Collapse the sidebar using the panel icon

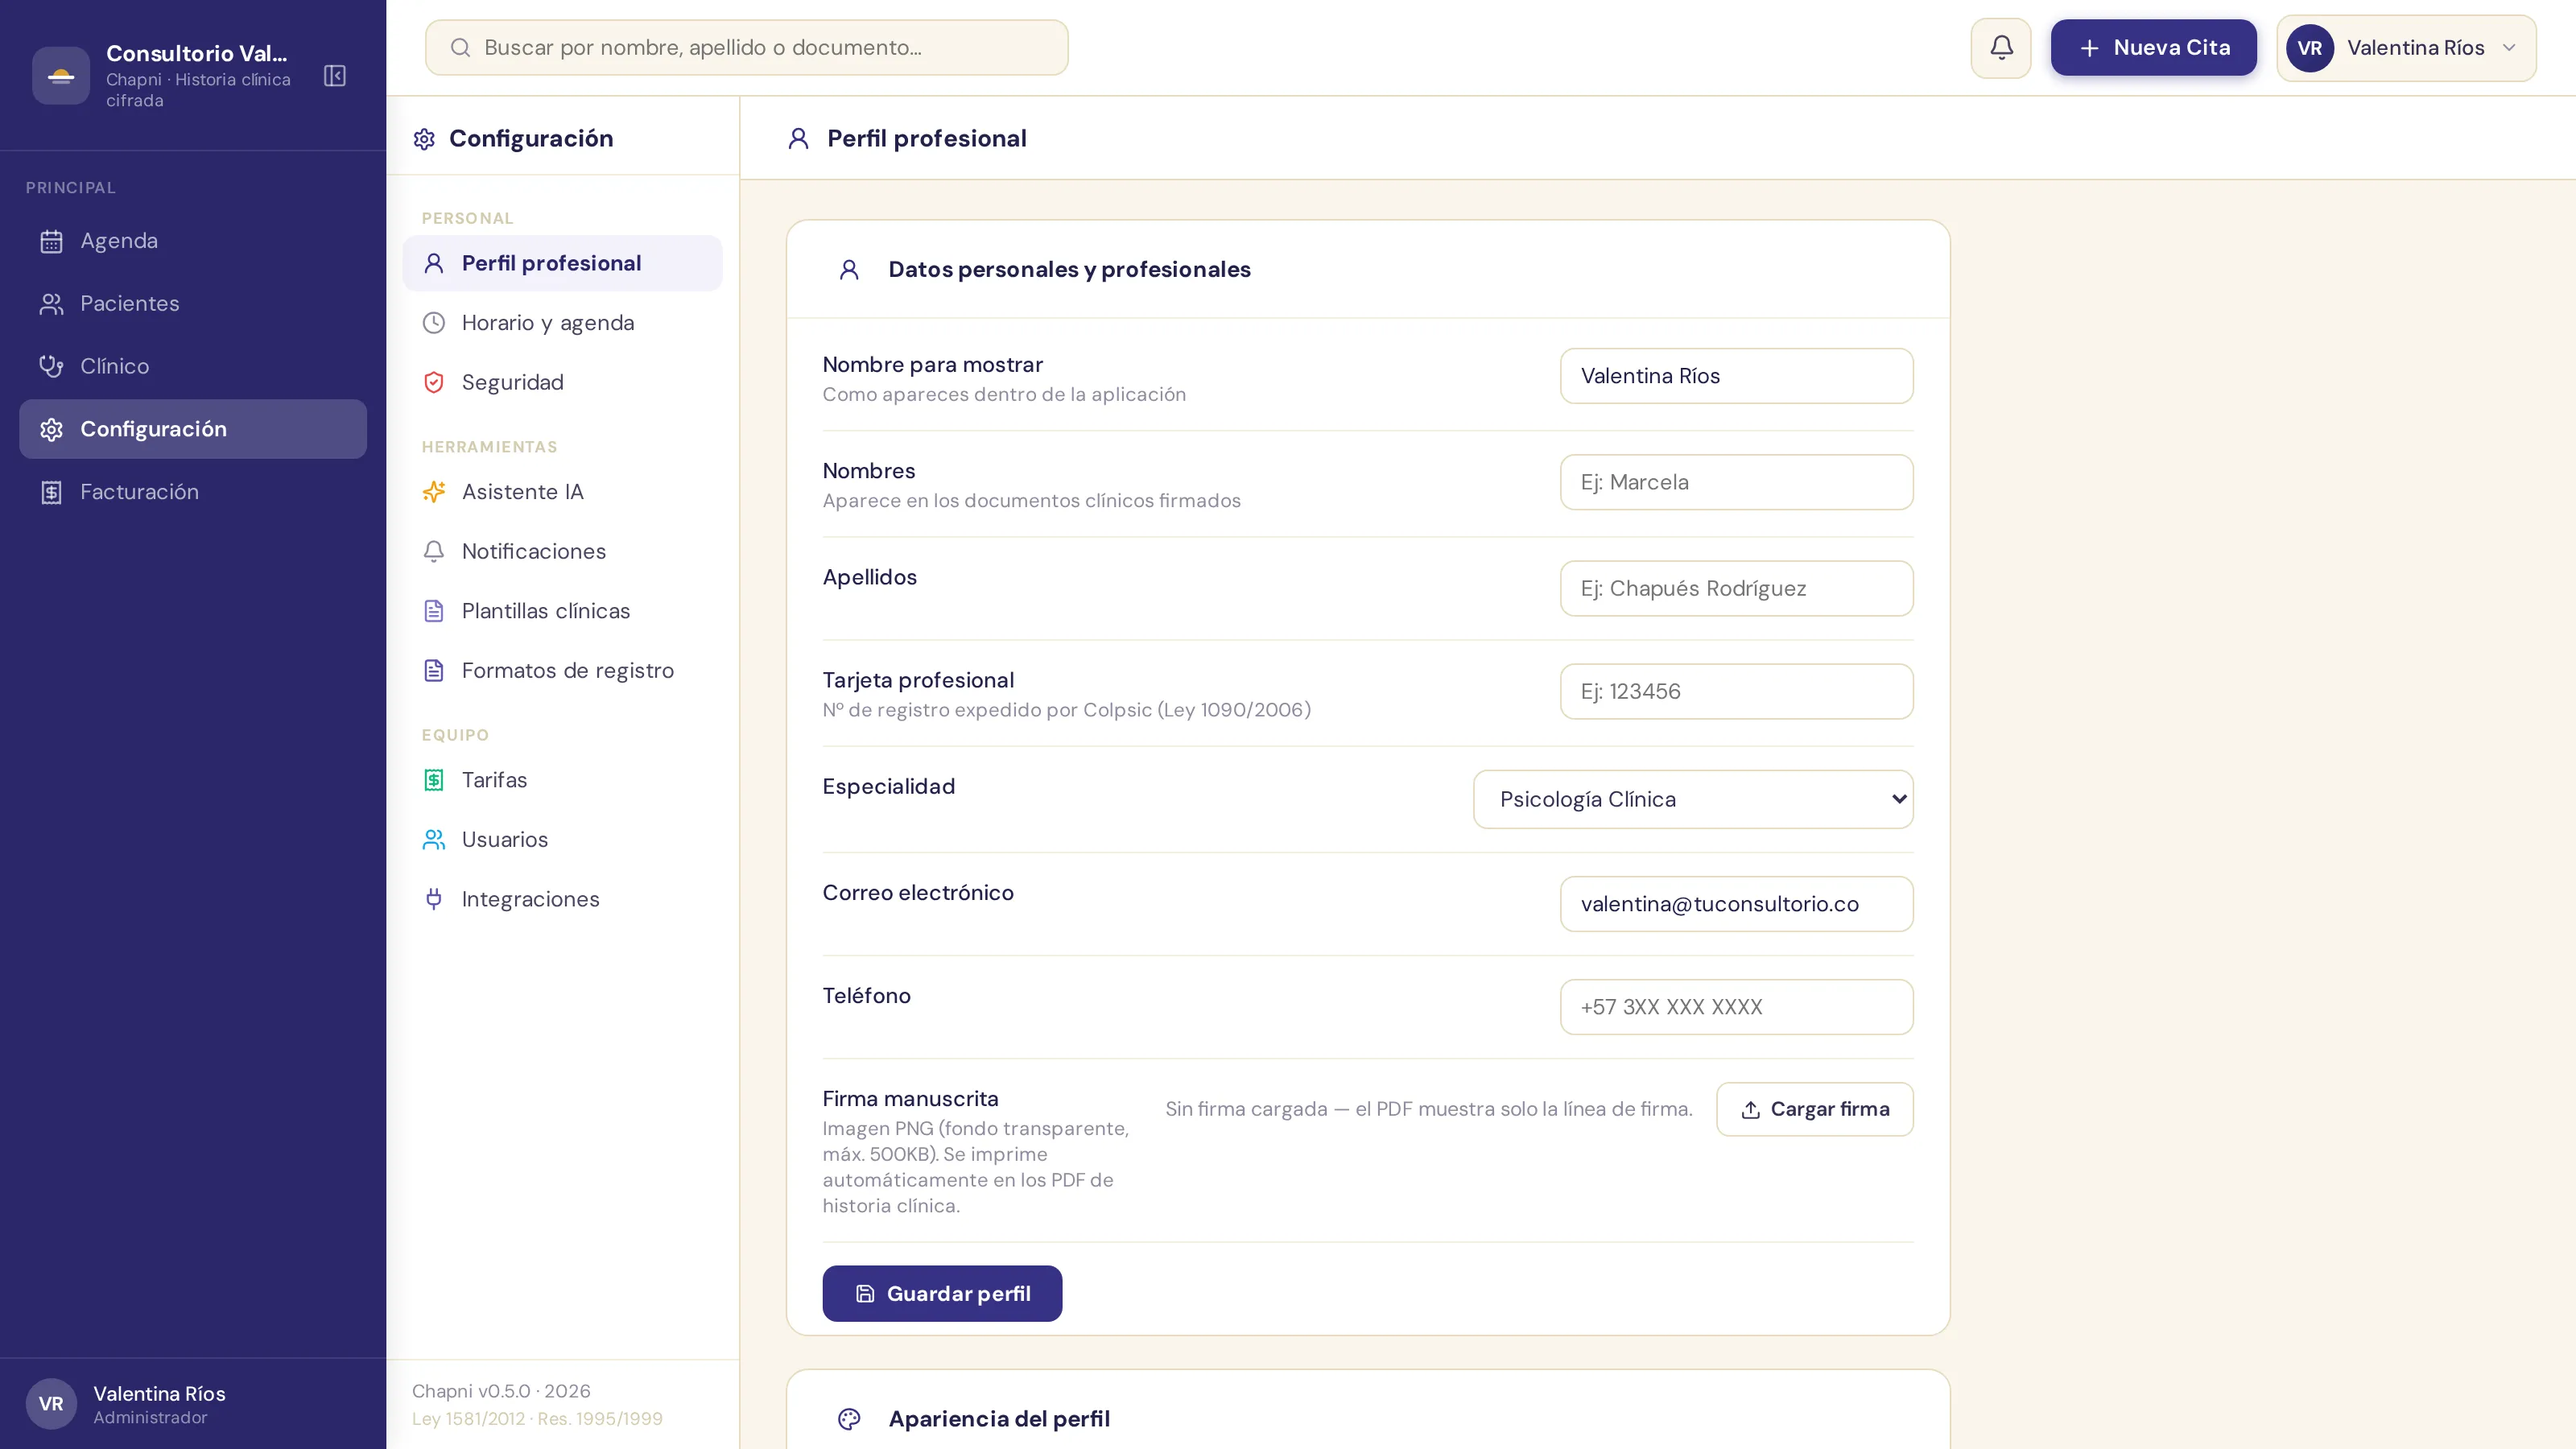pos(335,76)
